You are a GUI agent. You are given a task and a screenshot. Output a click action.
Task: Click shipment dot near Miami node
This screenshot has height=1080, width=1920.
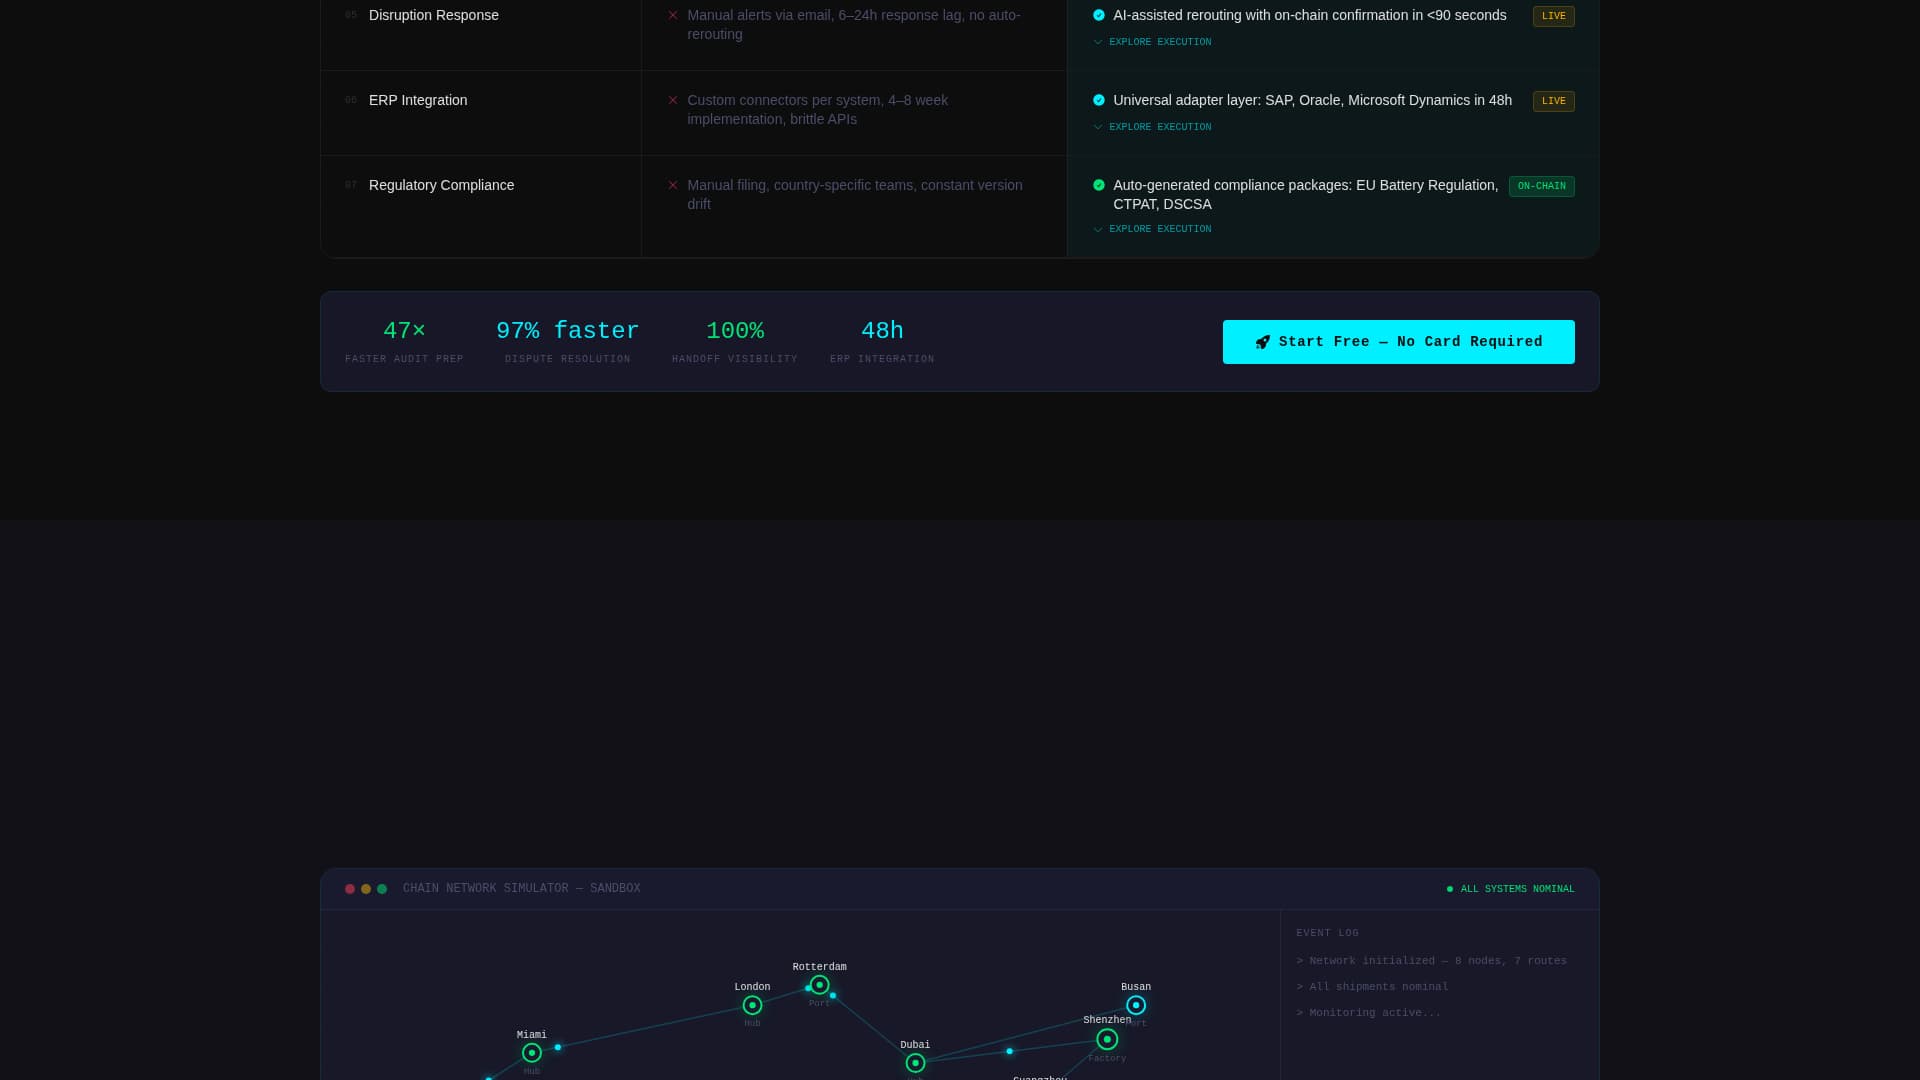[558, 1047]
